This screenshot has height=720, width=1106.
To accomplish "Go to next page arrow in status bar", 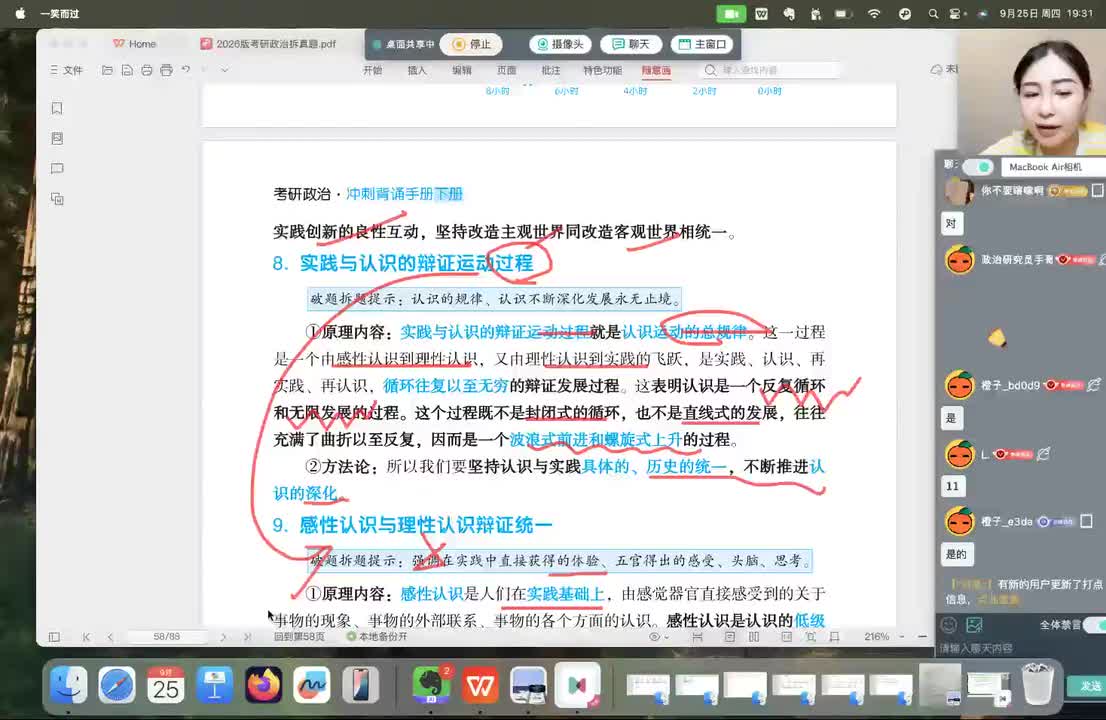I will click(224, 637).
